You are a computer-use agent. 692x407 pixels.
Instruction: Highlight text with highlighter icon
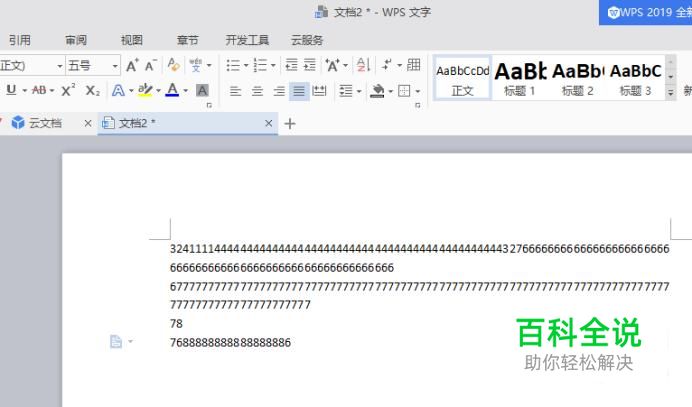[x=145, y=90]
